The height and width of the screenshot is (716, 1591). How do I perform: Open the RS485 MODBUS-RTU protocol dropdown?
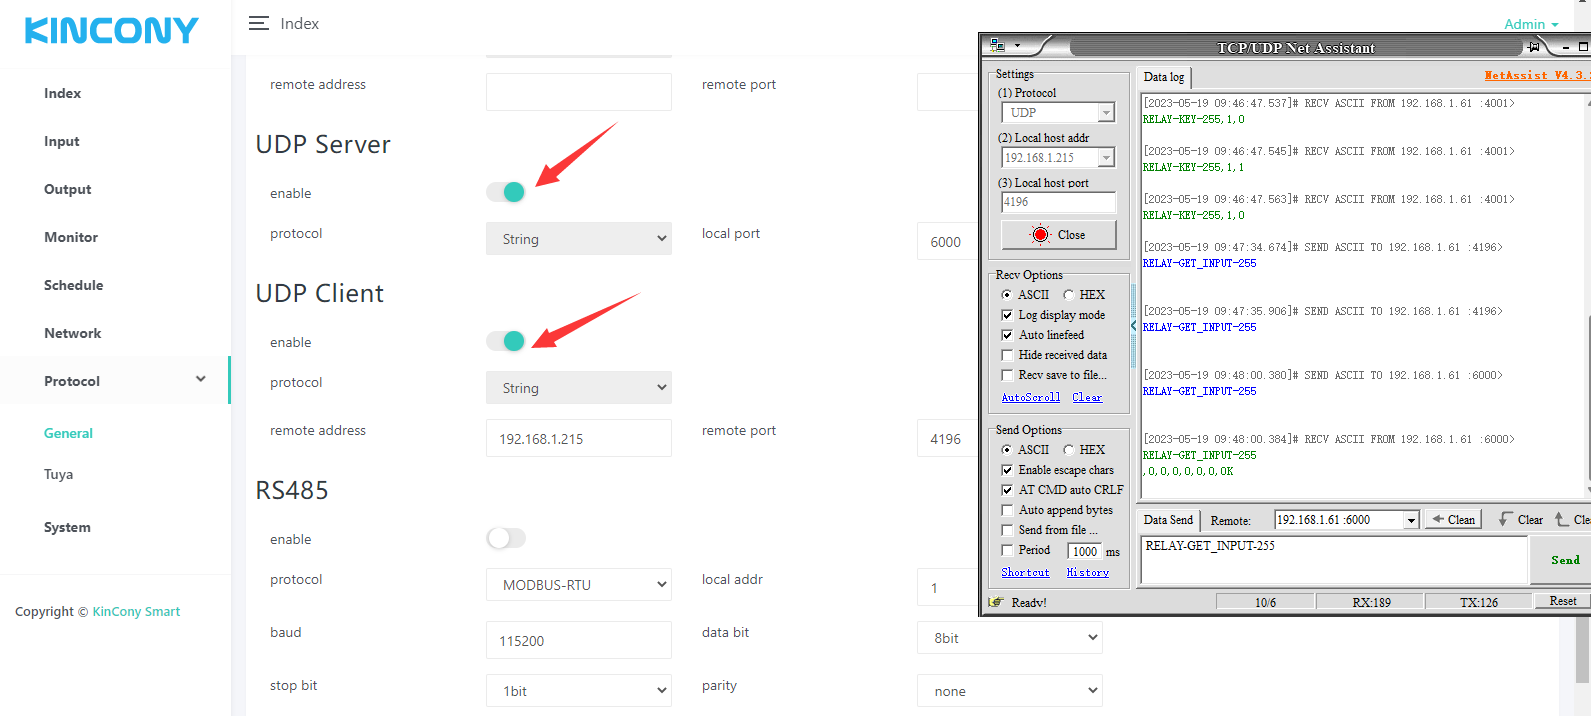pyautogui.click(x=578, y=585)
